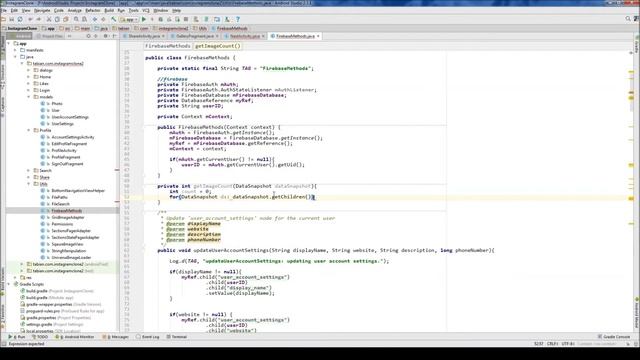Open the Build menu
640x360 pixels.
coord(109,10)
